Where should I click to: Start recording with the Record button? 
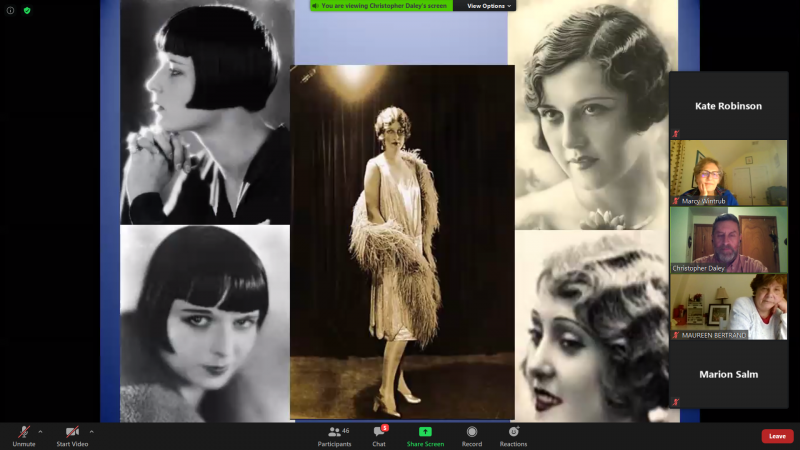(x=472, y=436)
